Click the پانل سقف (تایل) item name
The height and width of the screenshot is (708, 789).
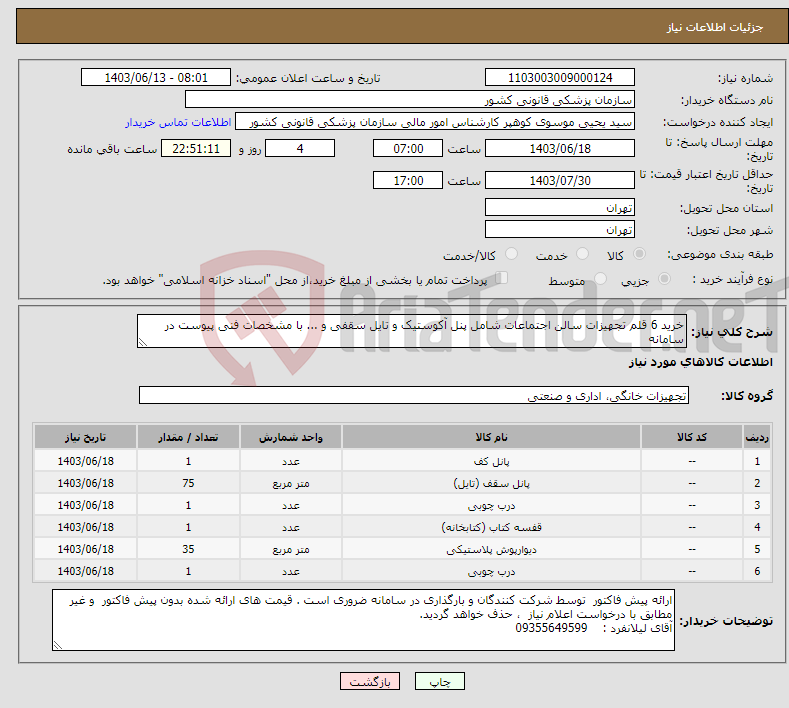click(491, 483)
